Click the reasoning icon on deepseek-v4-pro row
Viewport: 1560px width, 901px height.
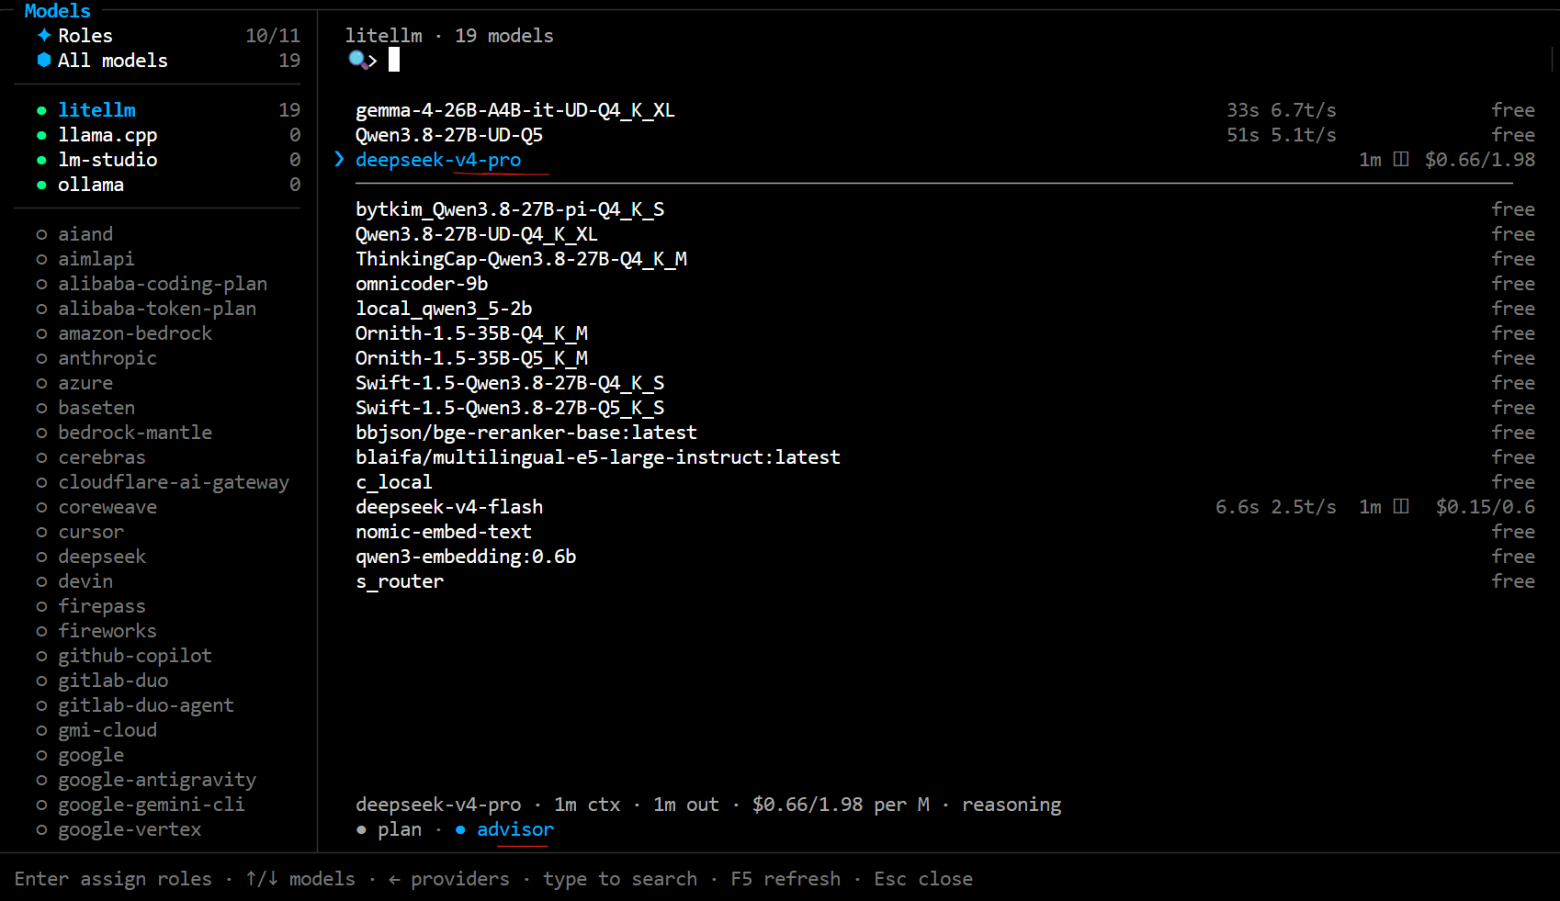(1401, 159)
